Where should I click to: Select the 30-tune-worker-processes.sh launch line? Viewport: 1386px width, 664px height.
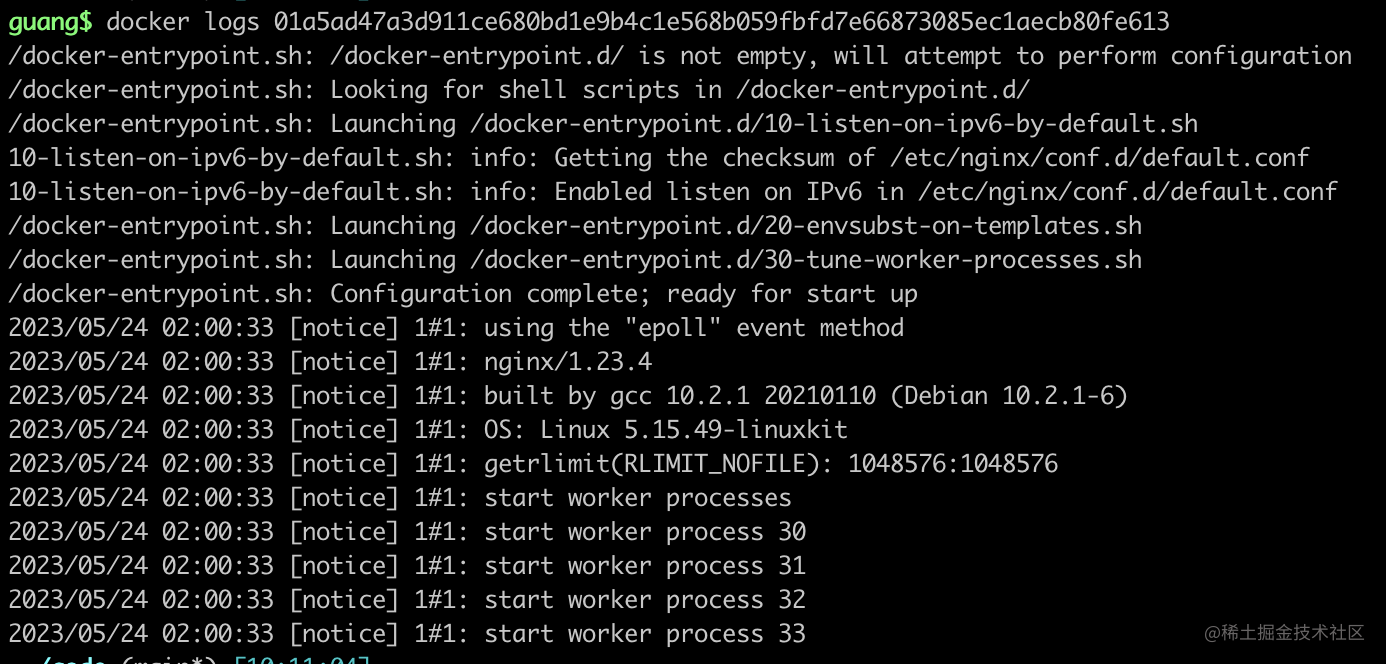(x=574, y=260)
